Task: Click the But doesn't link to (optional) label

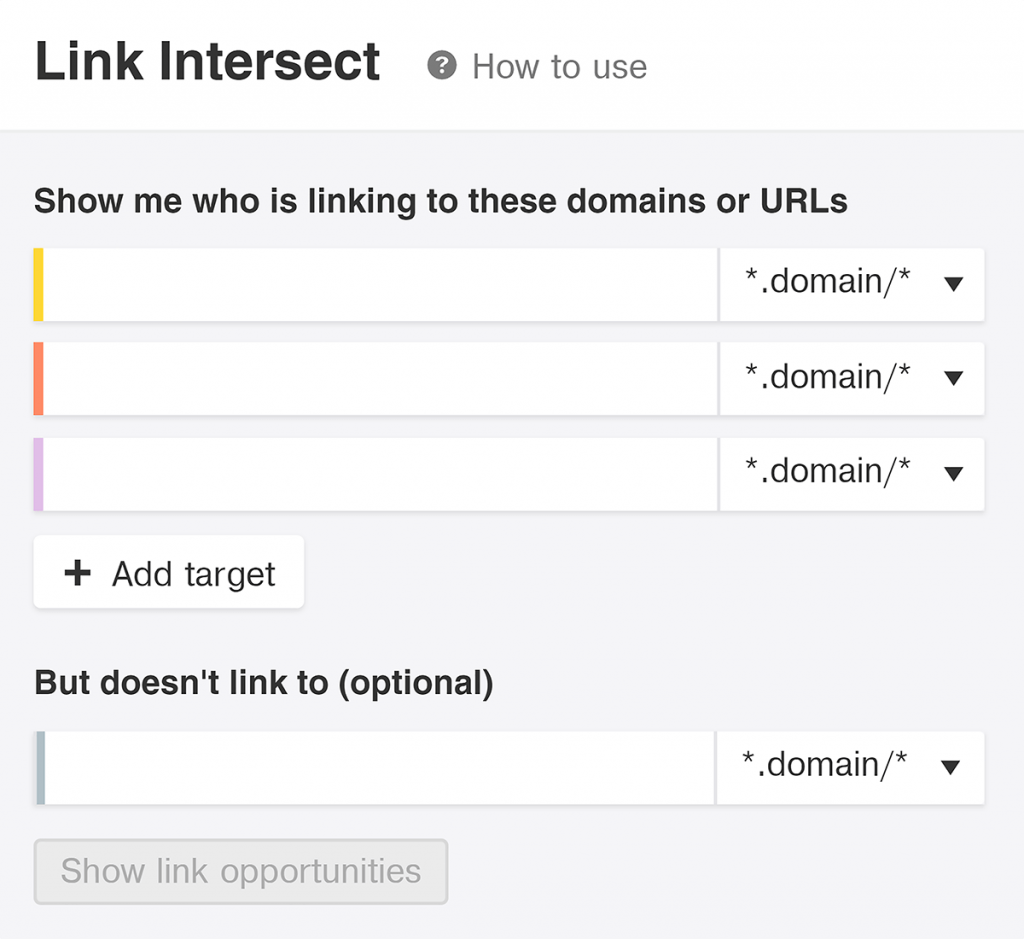Action: (264, 683)
